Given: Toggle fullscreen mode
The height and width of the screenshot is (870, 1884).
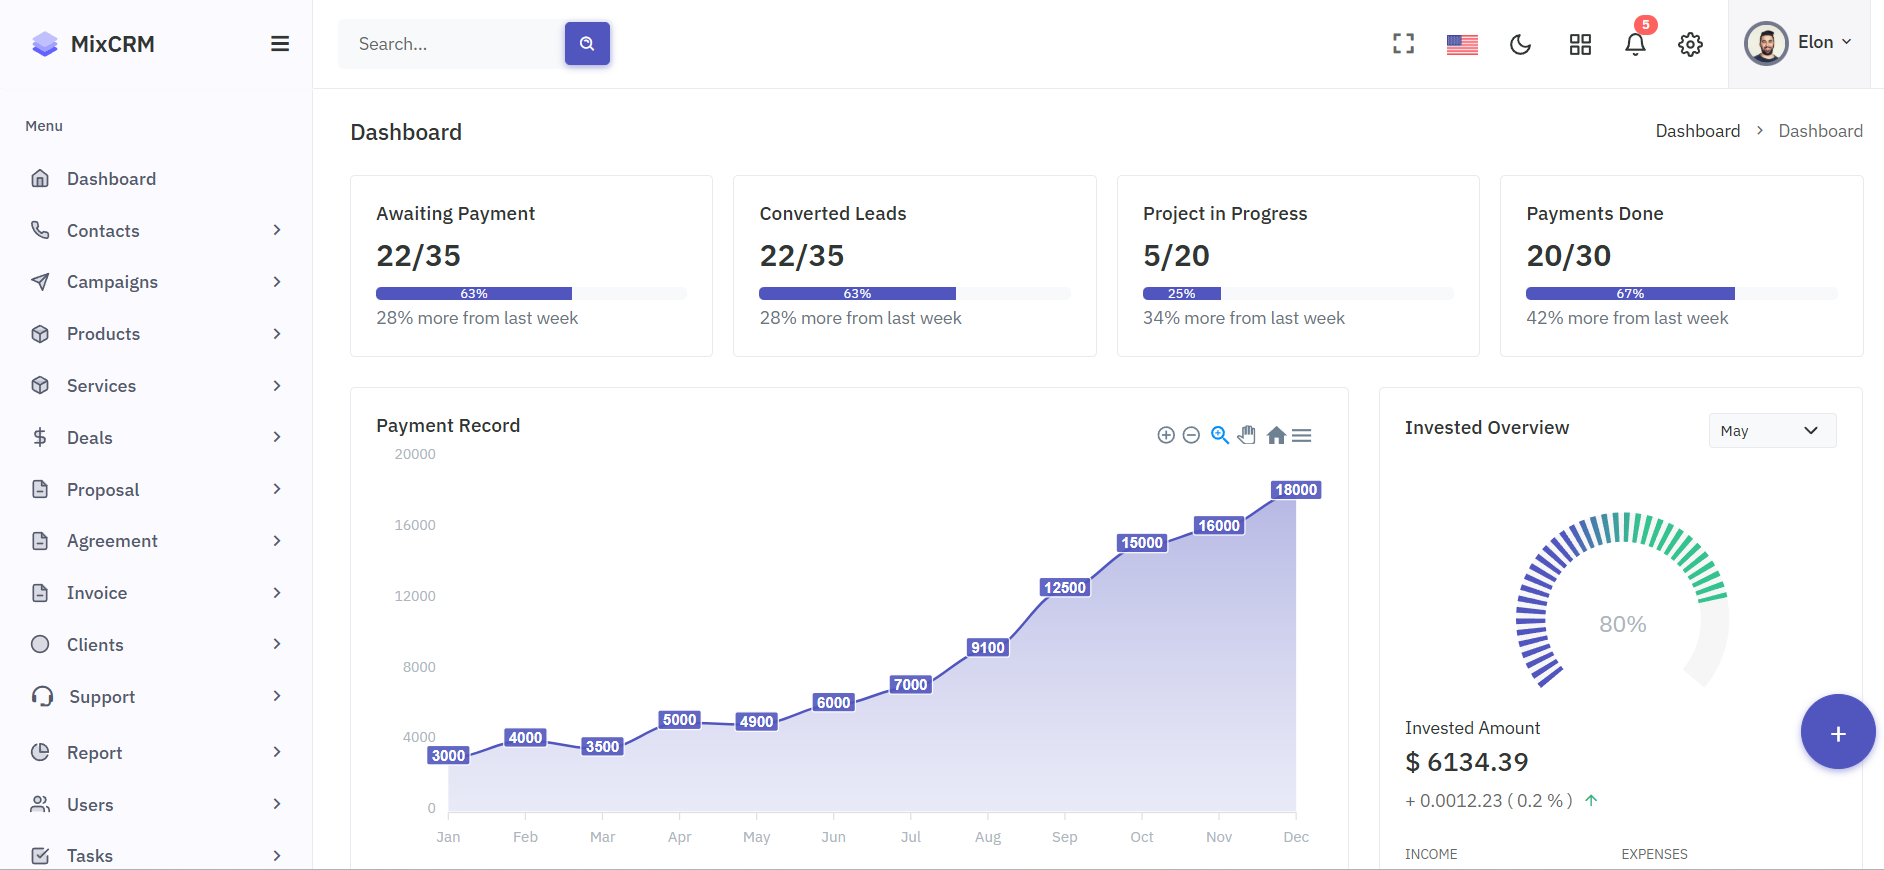Looking at the screenshot, I should 1404,44.
